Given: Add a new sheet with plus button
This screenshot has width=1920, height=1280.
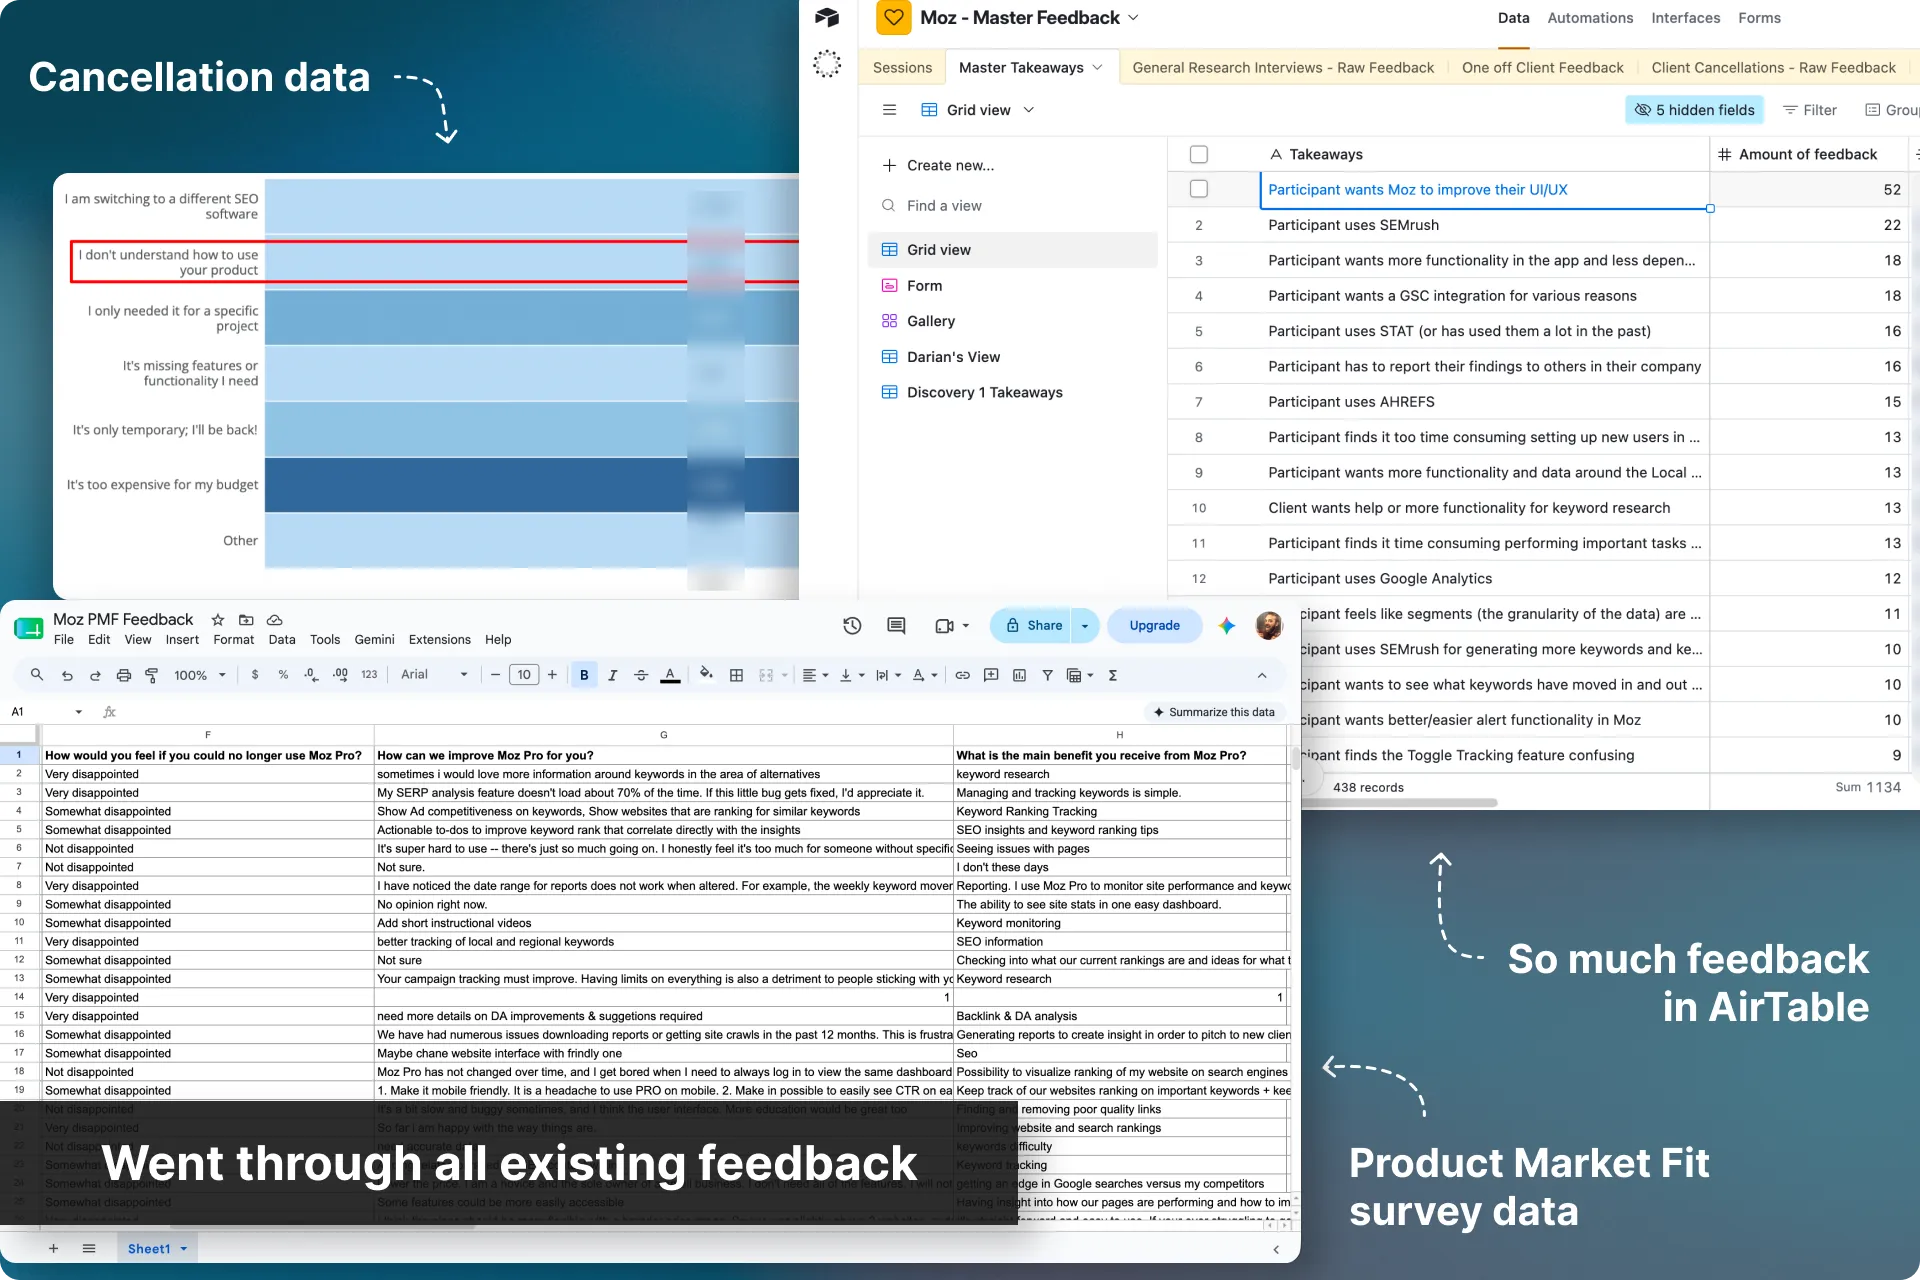Looking at the screenshot, I should [x=54, y=1249].
